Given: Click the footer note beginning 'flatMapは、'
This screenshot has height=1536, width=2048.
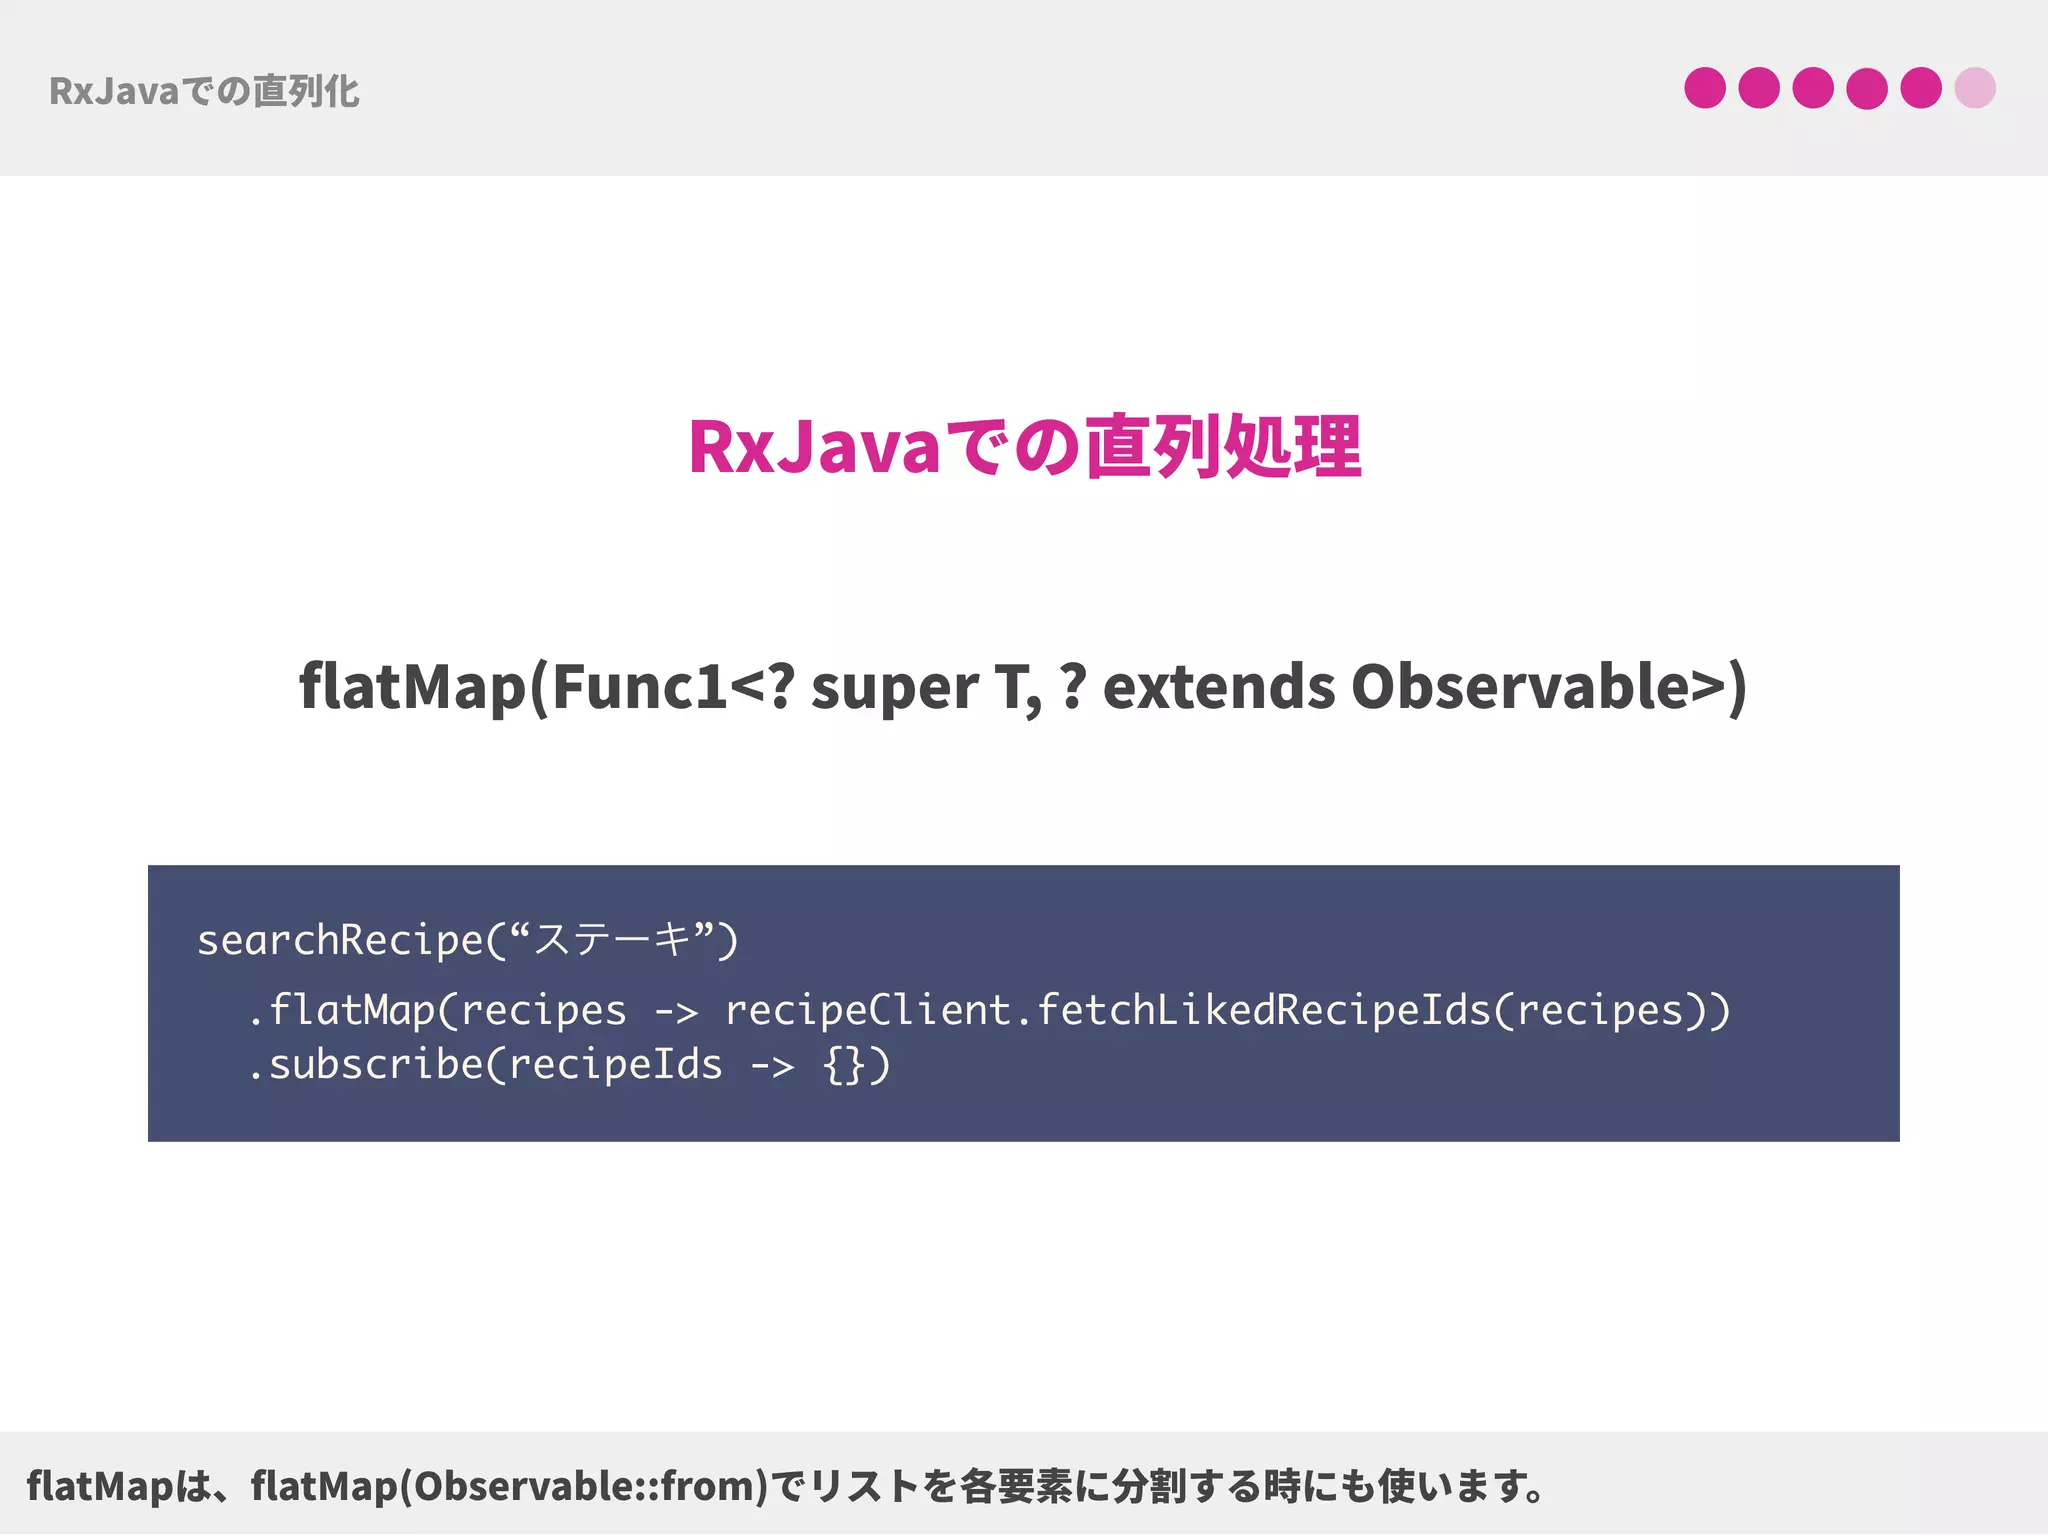Looking at the screenshot, I should [786, 1486].
